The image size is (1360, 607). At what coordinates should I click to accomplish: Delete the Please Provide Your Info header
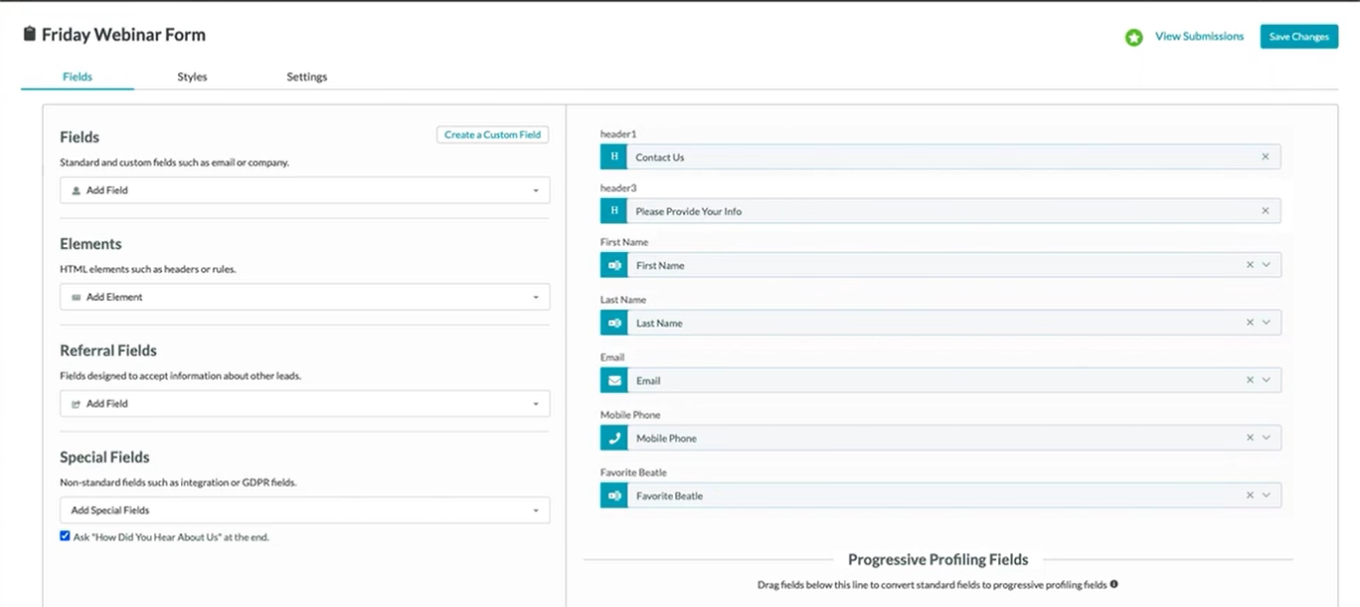coord(1265,211)
